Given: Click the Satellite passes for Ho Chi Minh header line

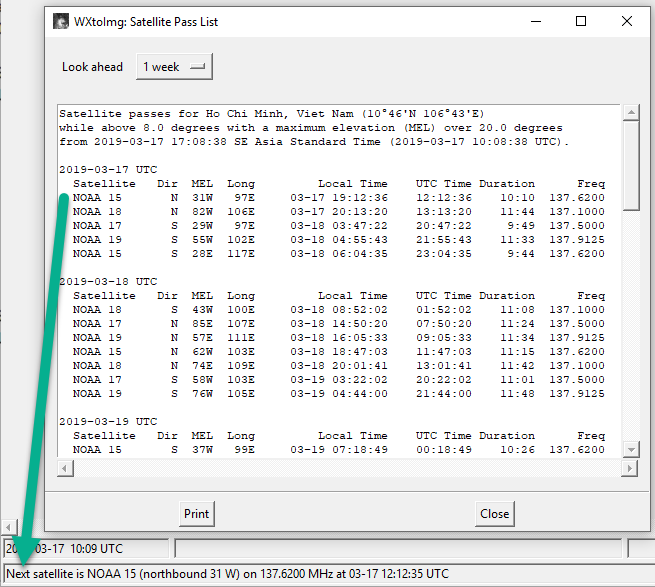Looking at the screenshot, I should (x=272, y=114).
